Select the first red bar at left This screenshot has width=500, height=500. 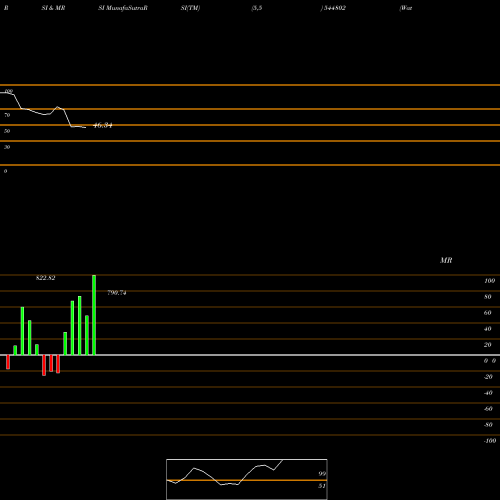(8, 362)
